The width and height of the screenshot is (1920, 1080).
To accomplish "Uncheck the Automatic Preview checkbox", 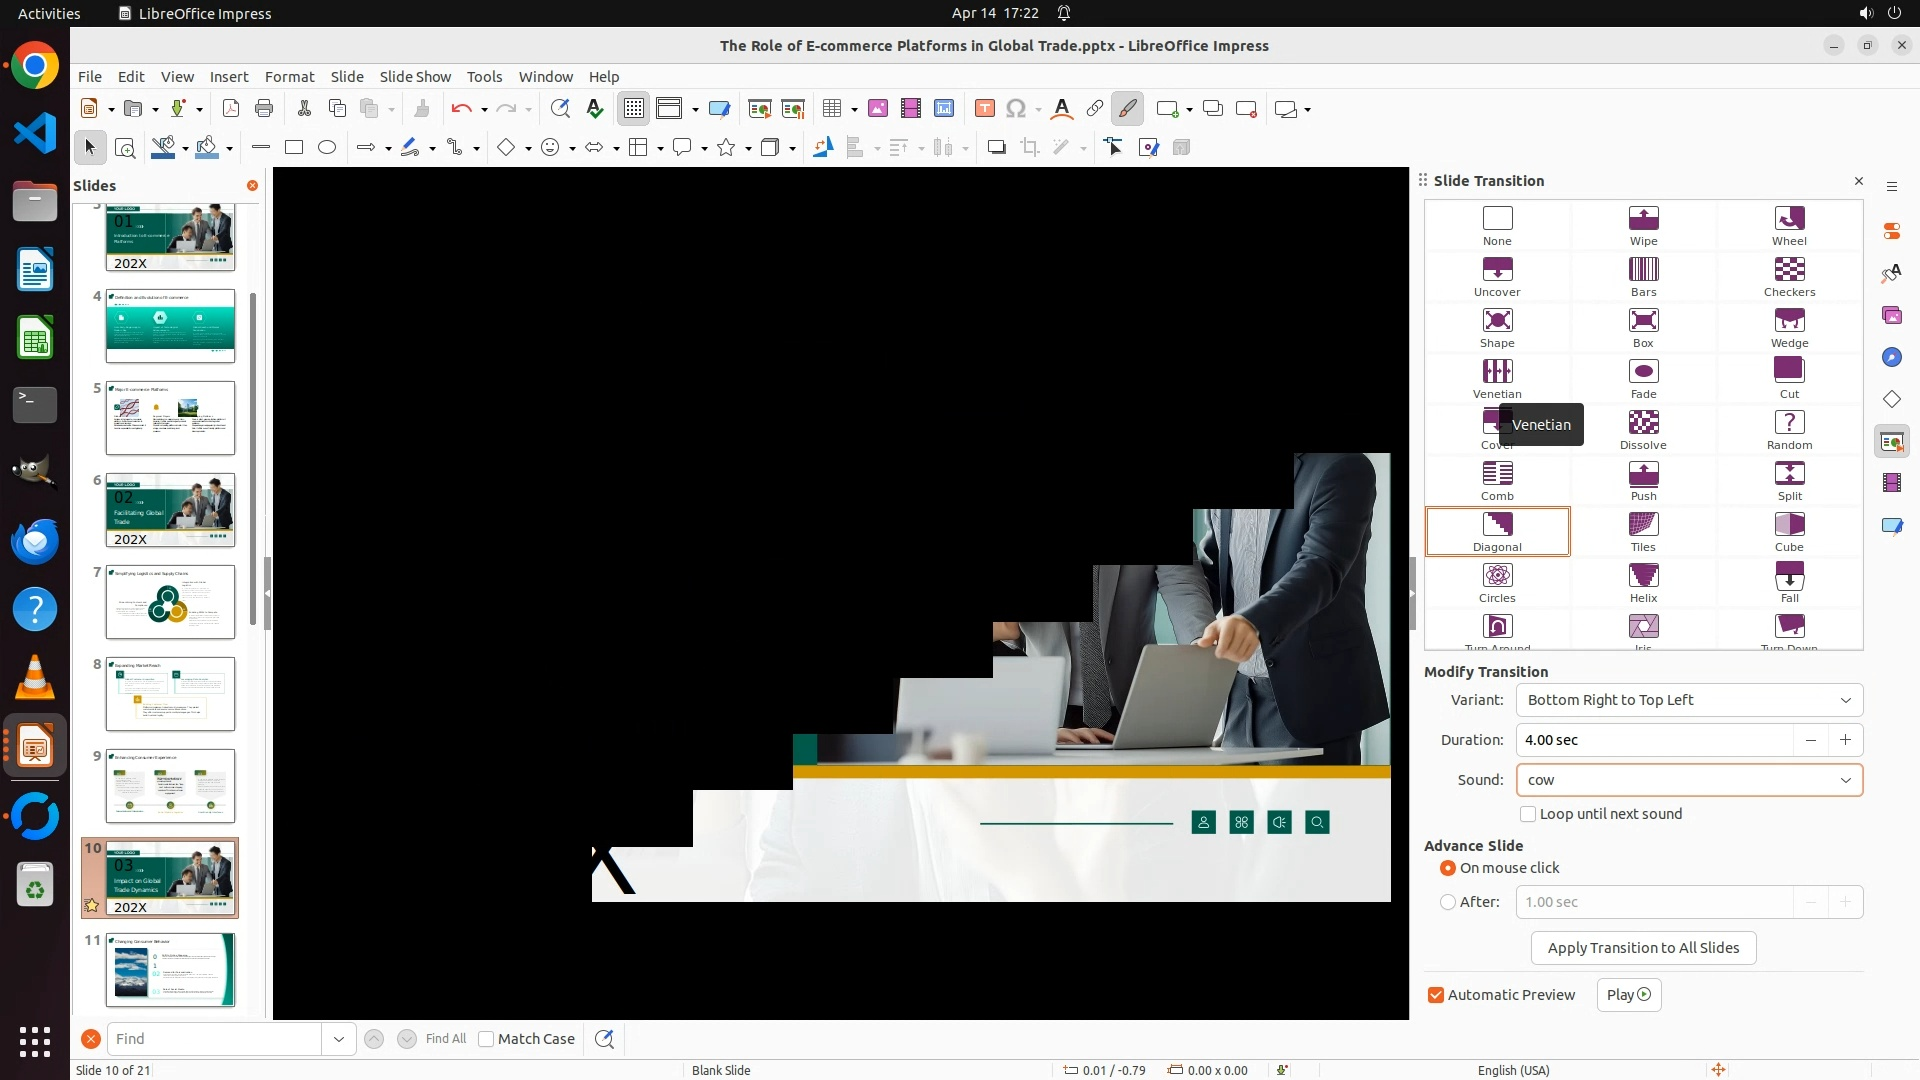I will (1436, 995).
